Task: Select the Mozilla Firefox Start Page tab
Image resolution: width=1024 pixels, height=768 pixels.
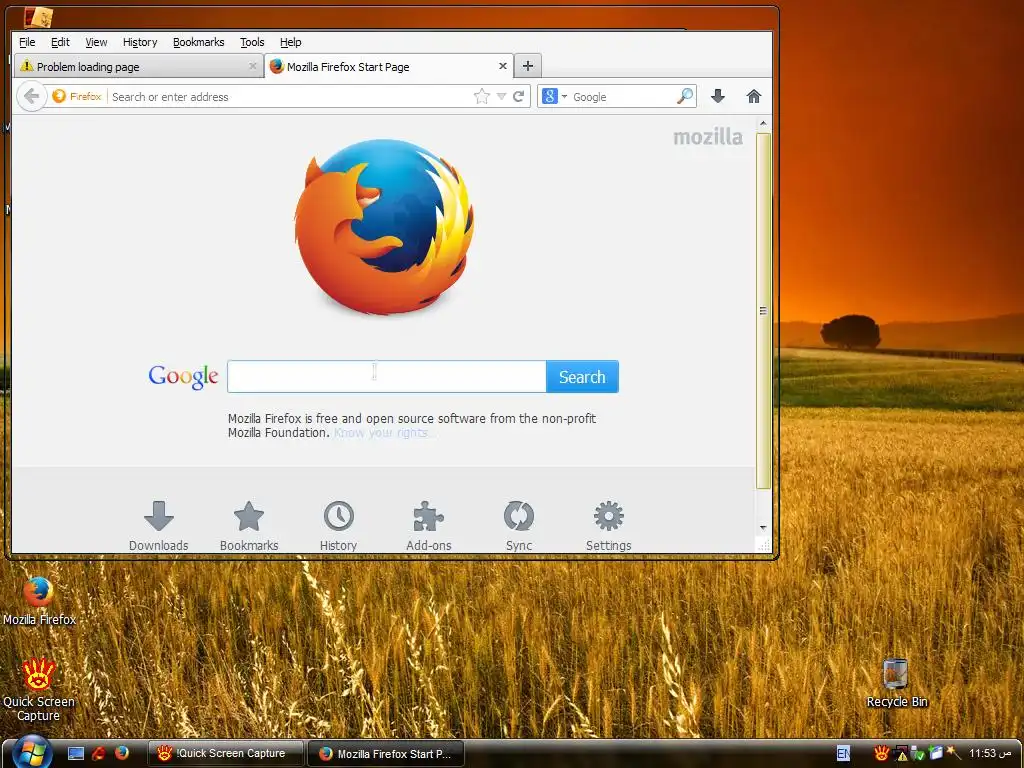Action: click(388, 67)
